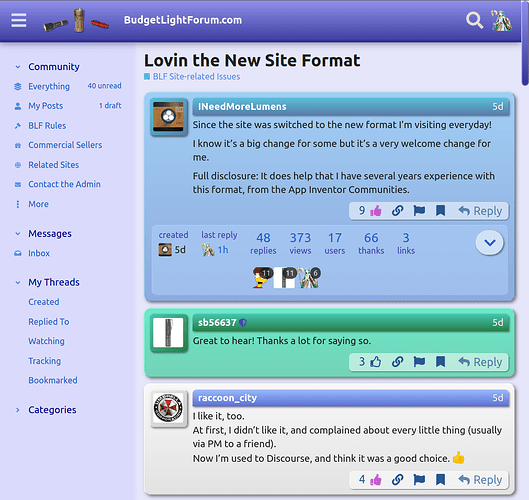529x500 pixels.
Task: Click 5d timestamp on raccoon_city post
Action: click(x=498, y=398)
